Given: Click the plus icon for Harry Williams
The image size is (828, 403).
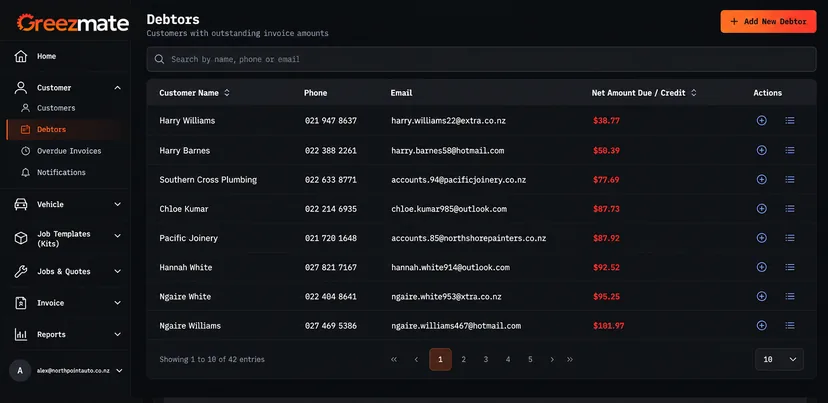Looking at the screenshot, I should 761,120.
